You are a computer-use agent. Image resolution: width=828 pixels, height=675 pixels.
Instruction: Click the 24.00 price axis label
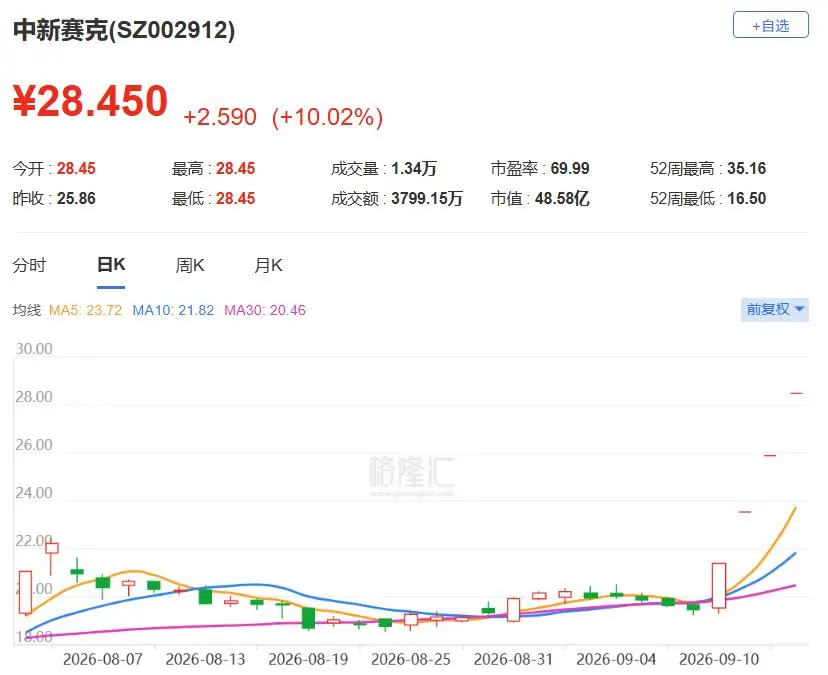(34, 493)
